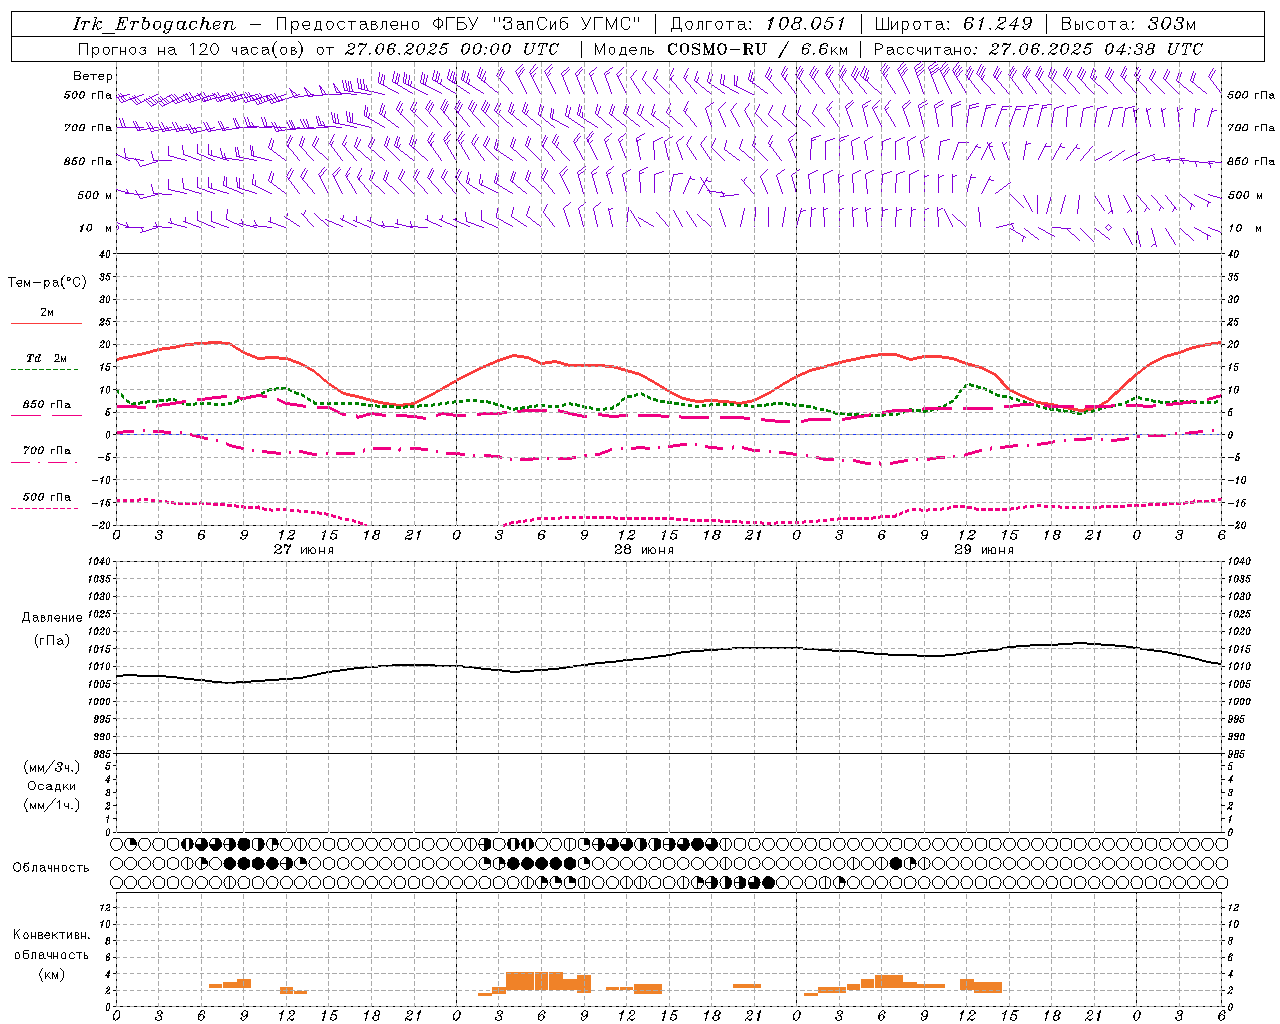
Task: Click the 'Давление' pressure panel label
Action: coord(51,618)
